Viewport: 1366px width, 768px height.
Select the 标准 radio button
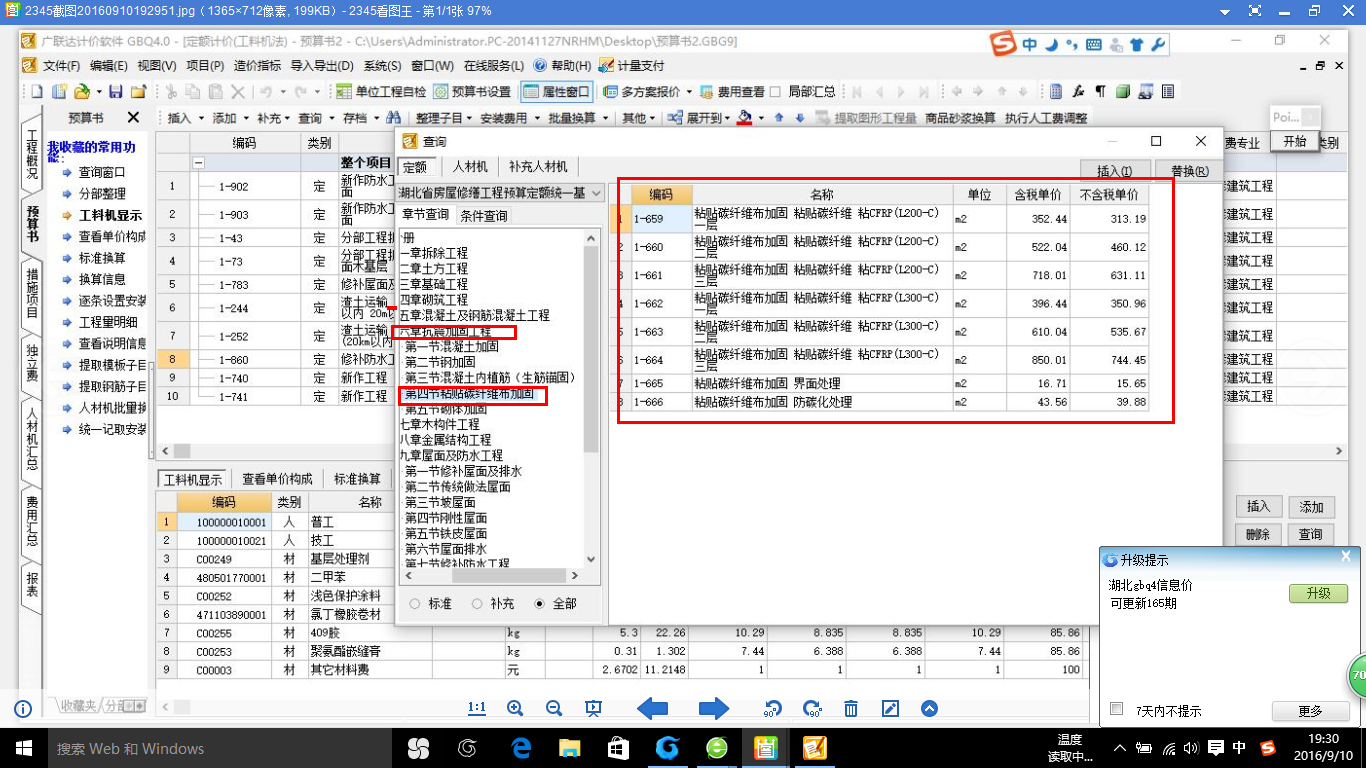[415, 604]
